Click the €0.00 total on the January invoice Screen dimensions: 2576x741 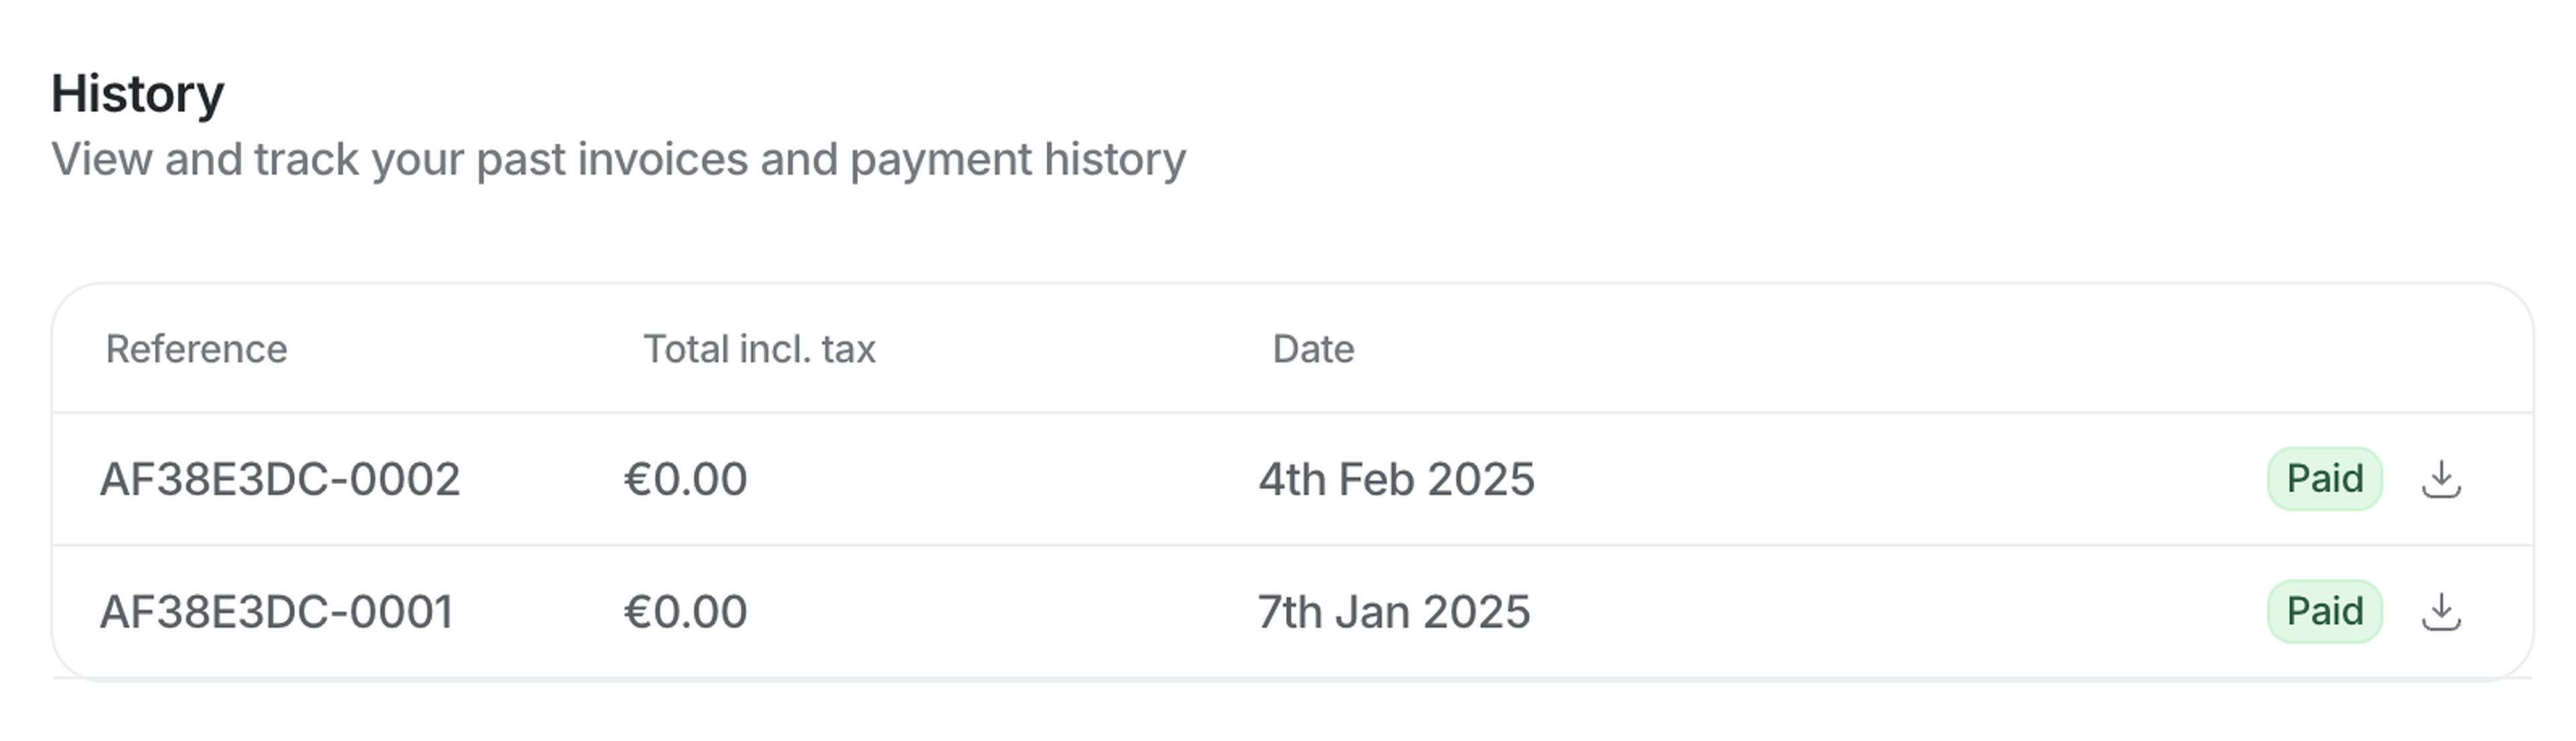[685, 611]
